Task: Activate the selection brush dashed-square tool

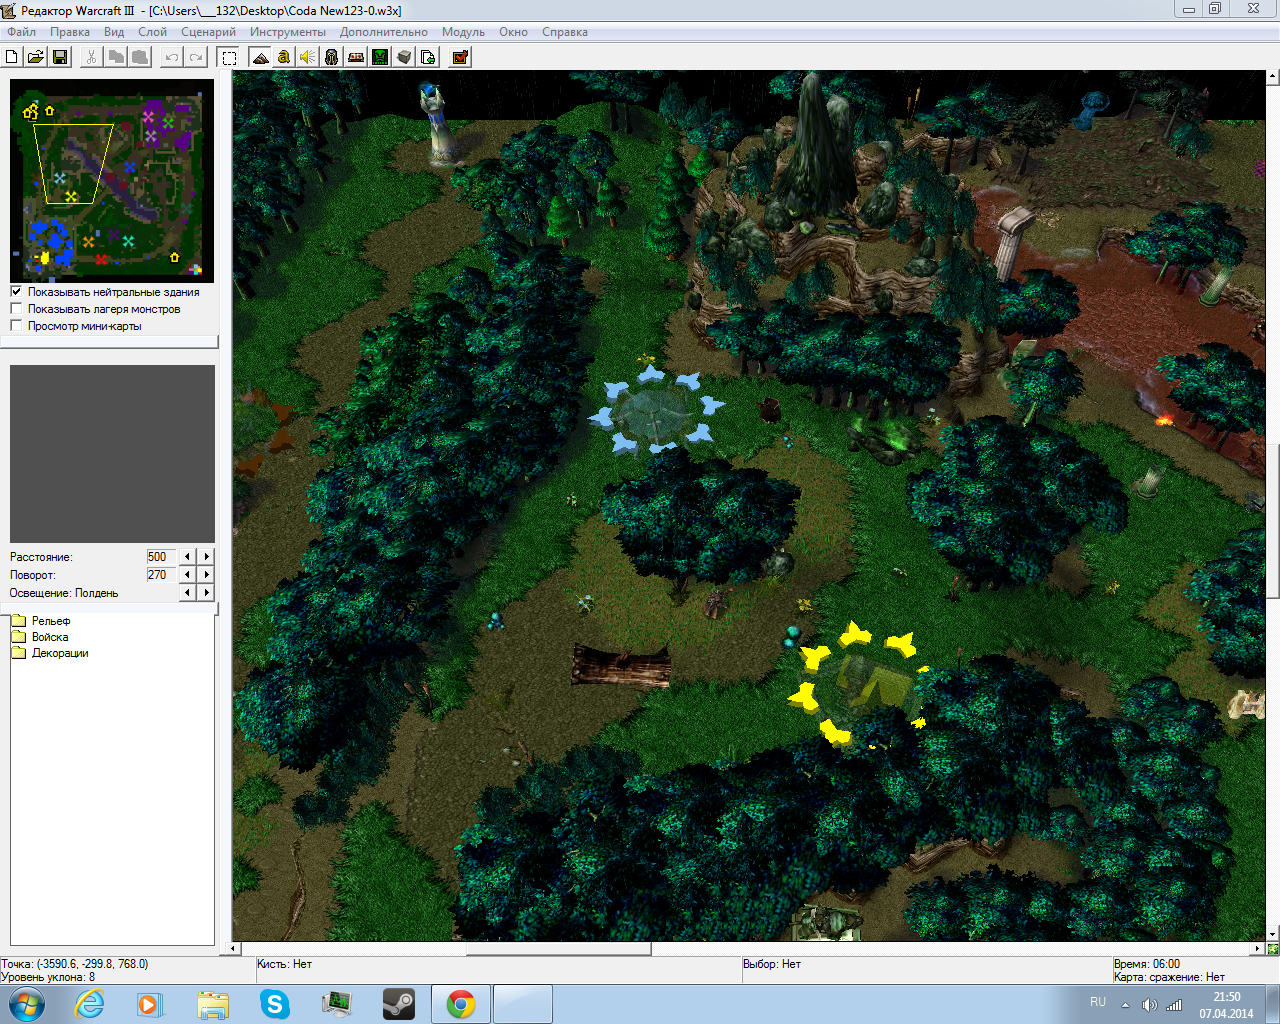Action: coord(228,57)
